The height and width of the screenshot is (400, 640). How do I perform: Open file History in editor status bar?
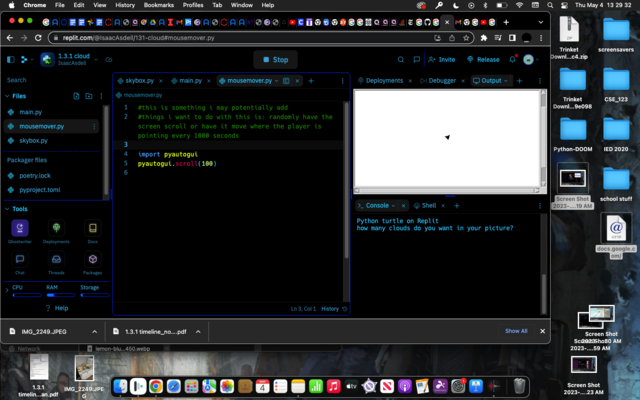pos(333,309)
